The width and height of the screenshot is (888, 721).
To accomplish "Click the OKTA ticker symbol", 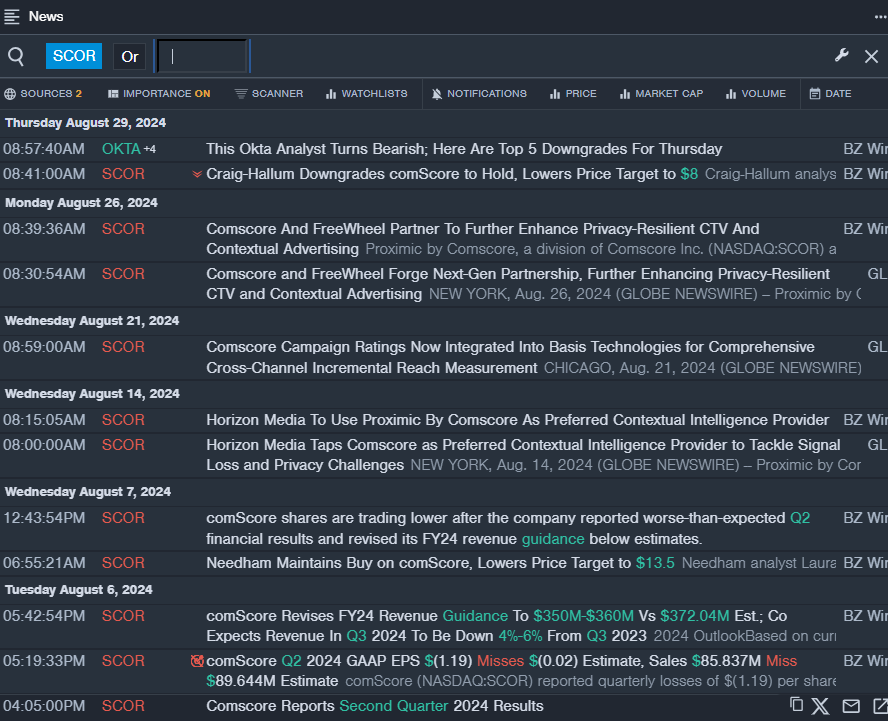I will coord(121,149).
